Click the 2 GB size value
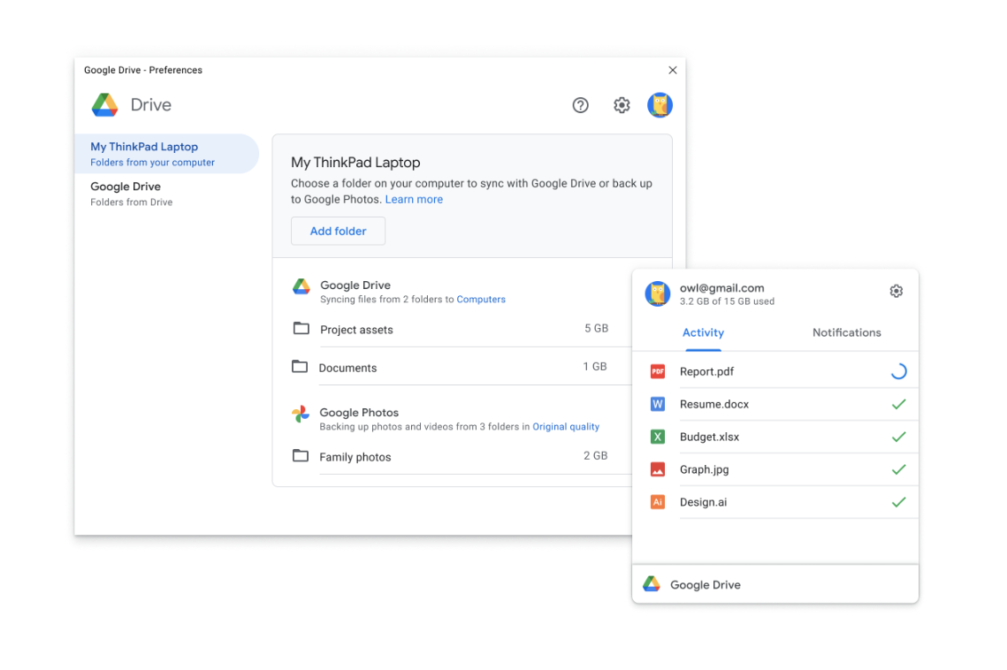The image size is (1007, 670). point(595,455)
